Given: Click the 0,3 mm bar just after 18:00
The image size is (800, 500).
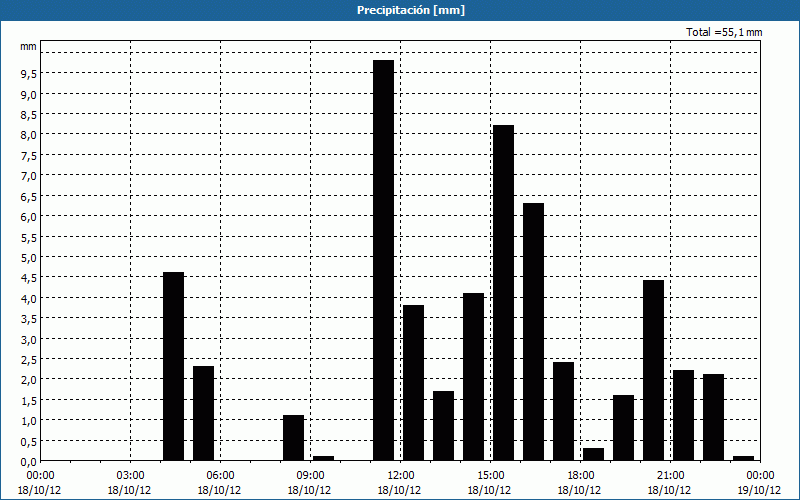Looking at the screenshot, I should (593, 455).
